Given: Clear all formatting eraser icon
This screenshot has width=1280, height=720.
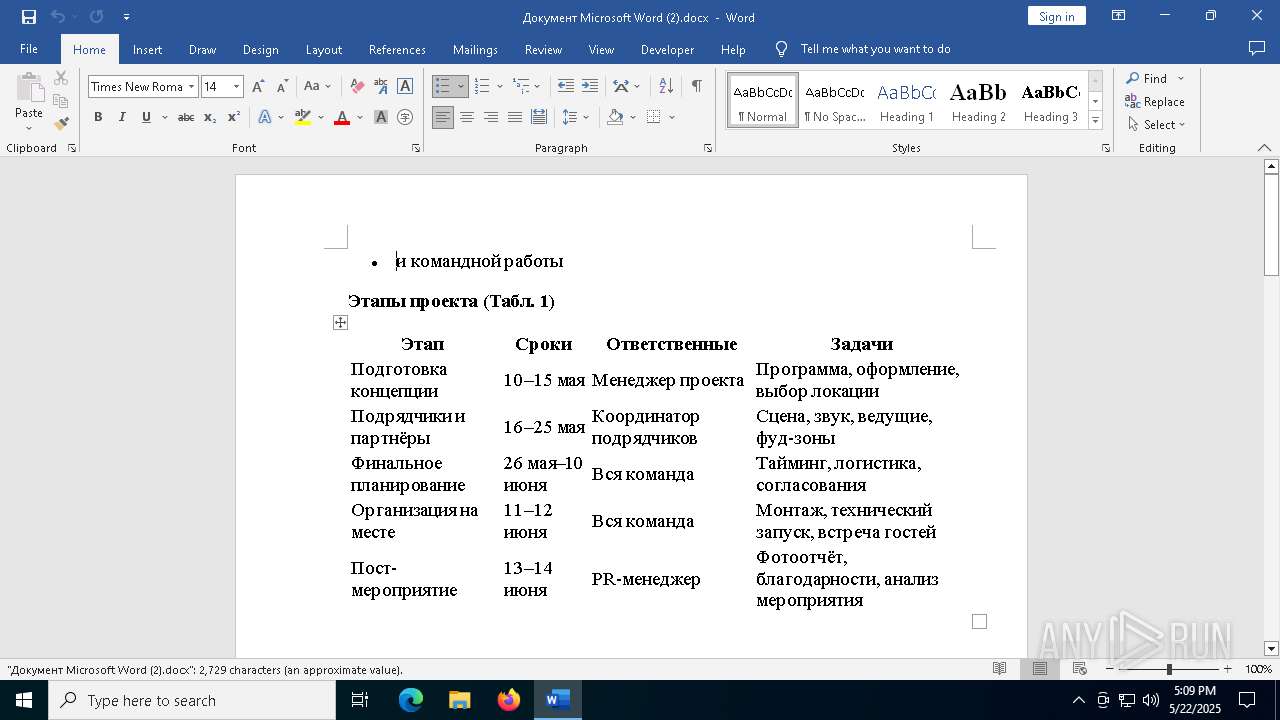Looking at the screenshot, I should pos(357,87).
